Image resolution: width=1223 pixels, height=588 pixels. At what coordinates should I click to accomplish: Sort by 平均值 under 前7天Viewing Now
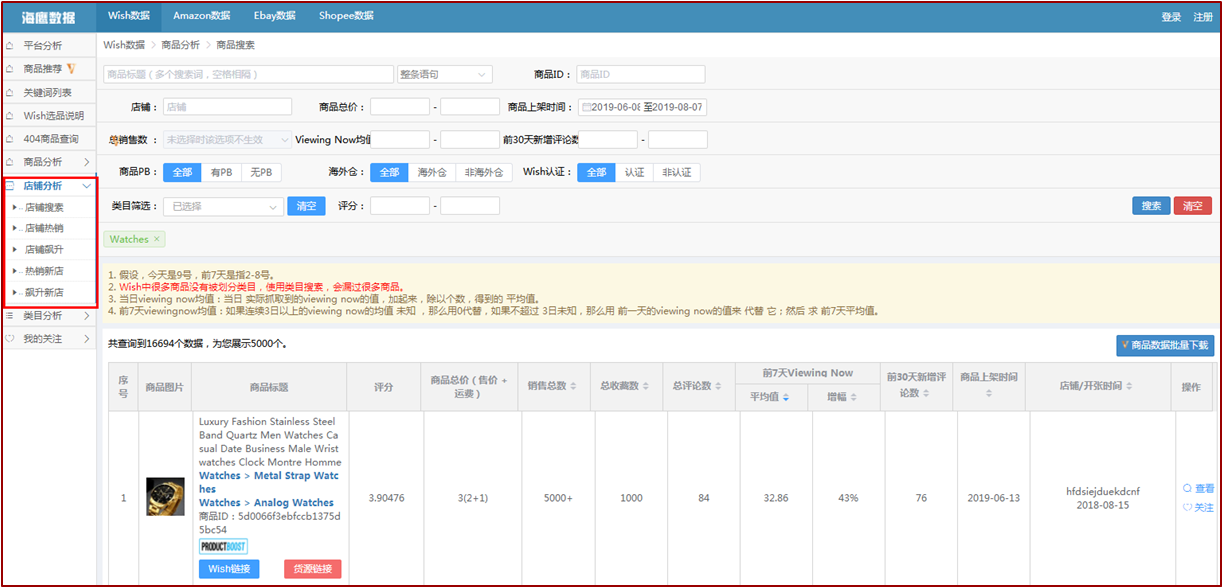click(x=784, y=398)
